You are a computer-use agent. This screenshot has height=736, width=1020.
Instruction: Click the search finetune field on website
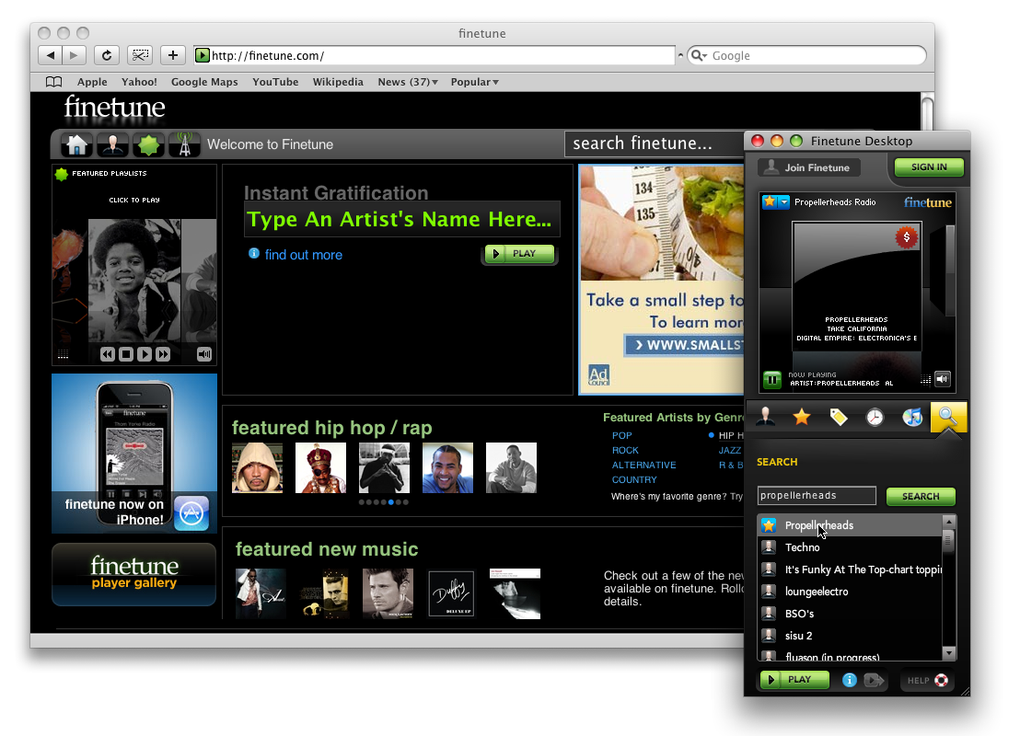654,143
